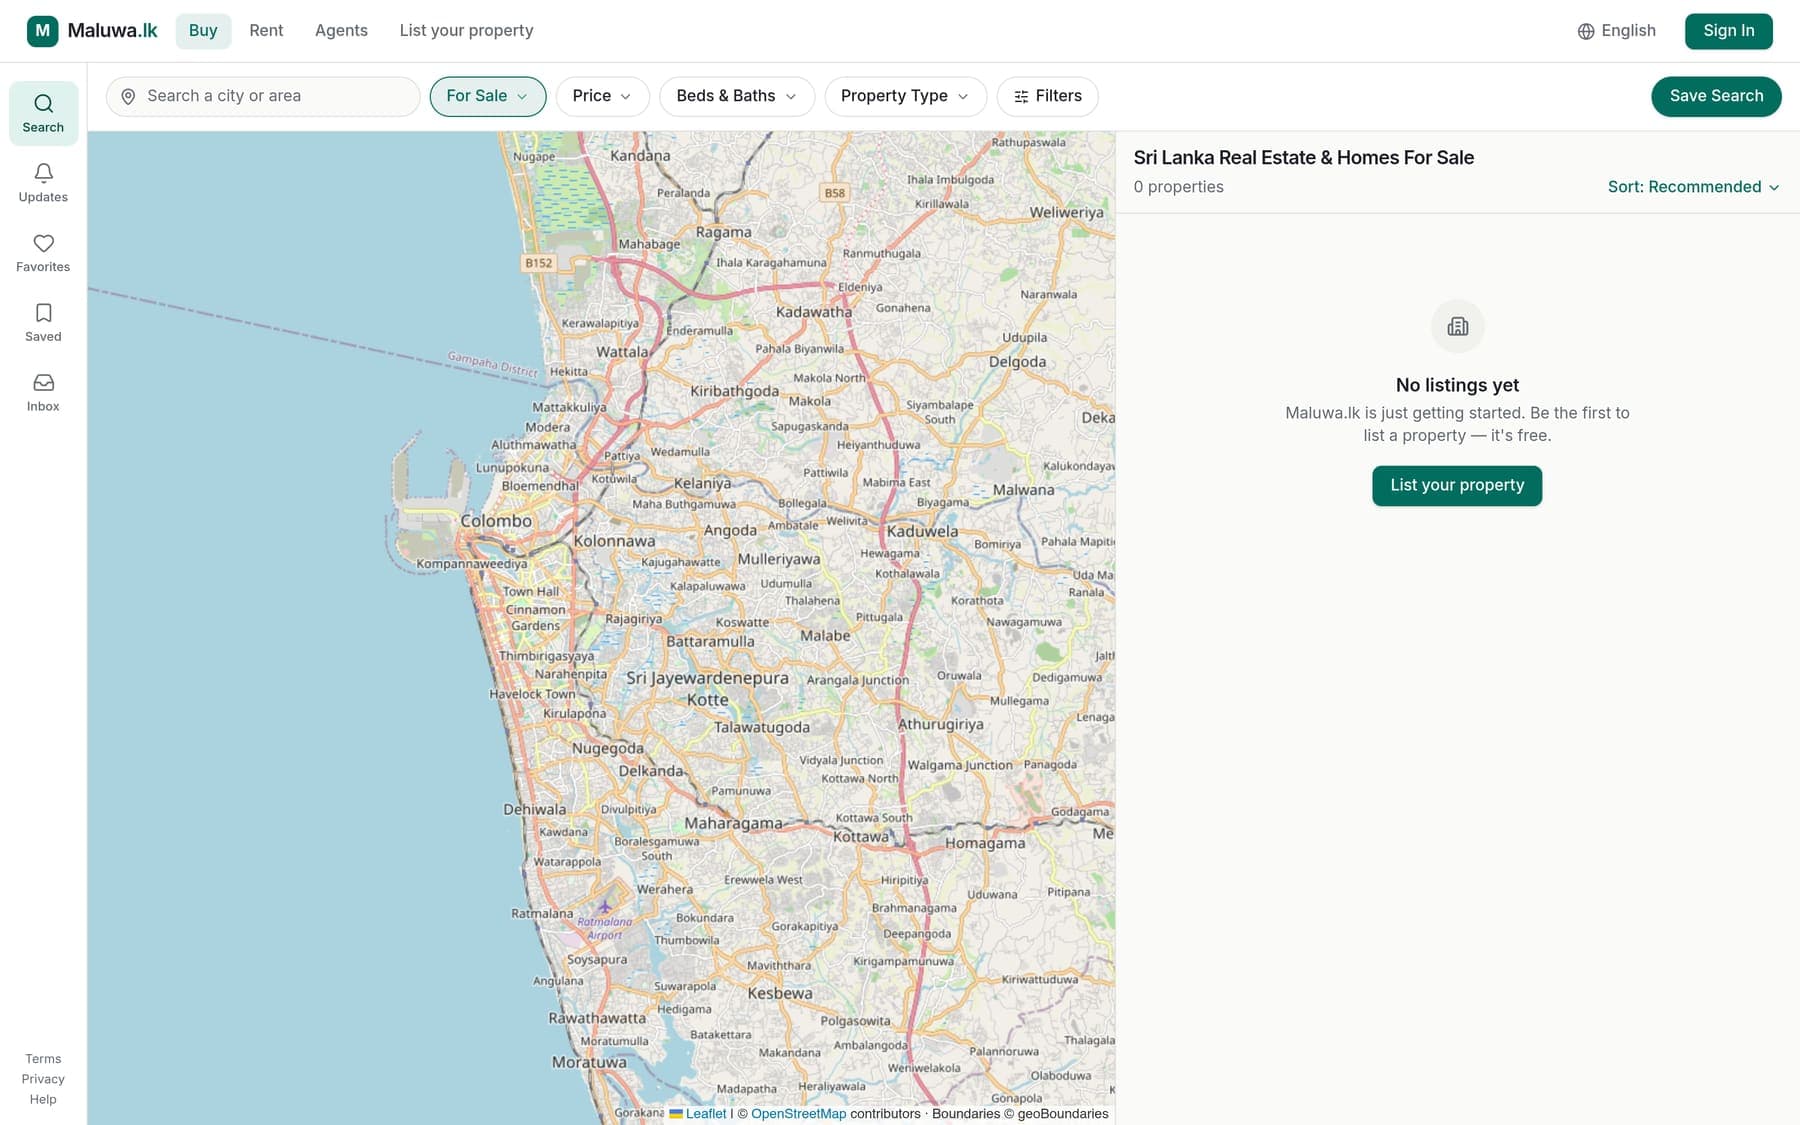Click the Sri Jayewardenepura Kotte map label
This screenshot has width=1800, height=1125.
707,689
